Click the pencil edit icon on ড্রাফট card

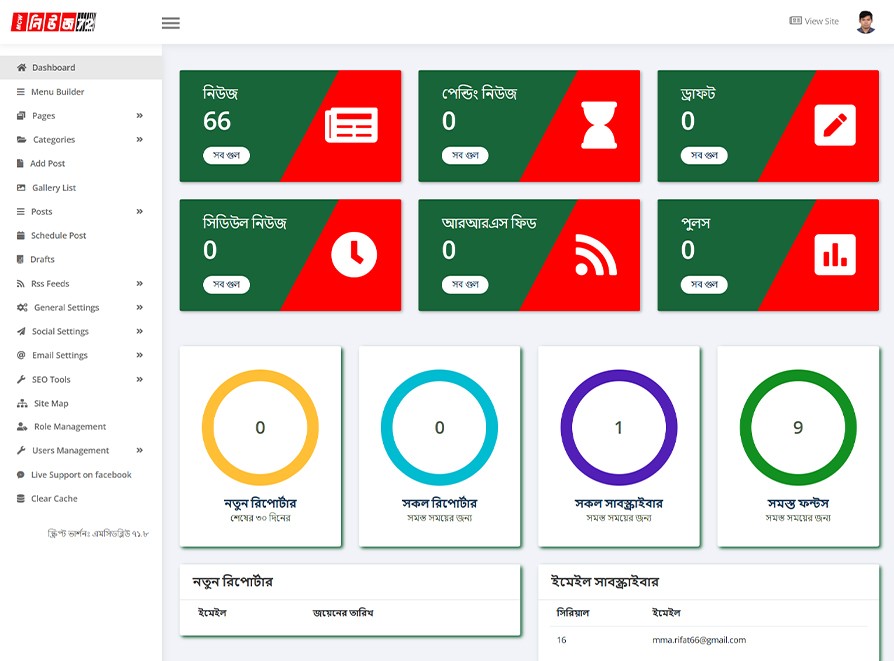coord(835,125)
